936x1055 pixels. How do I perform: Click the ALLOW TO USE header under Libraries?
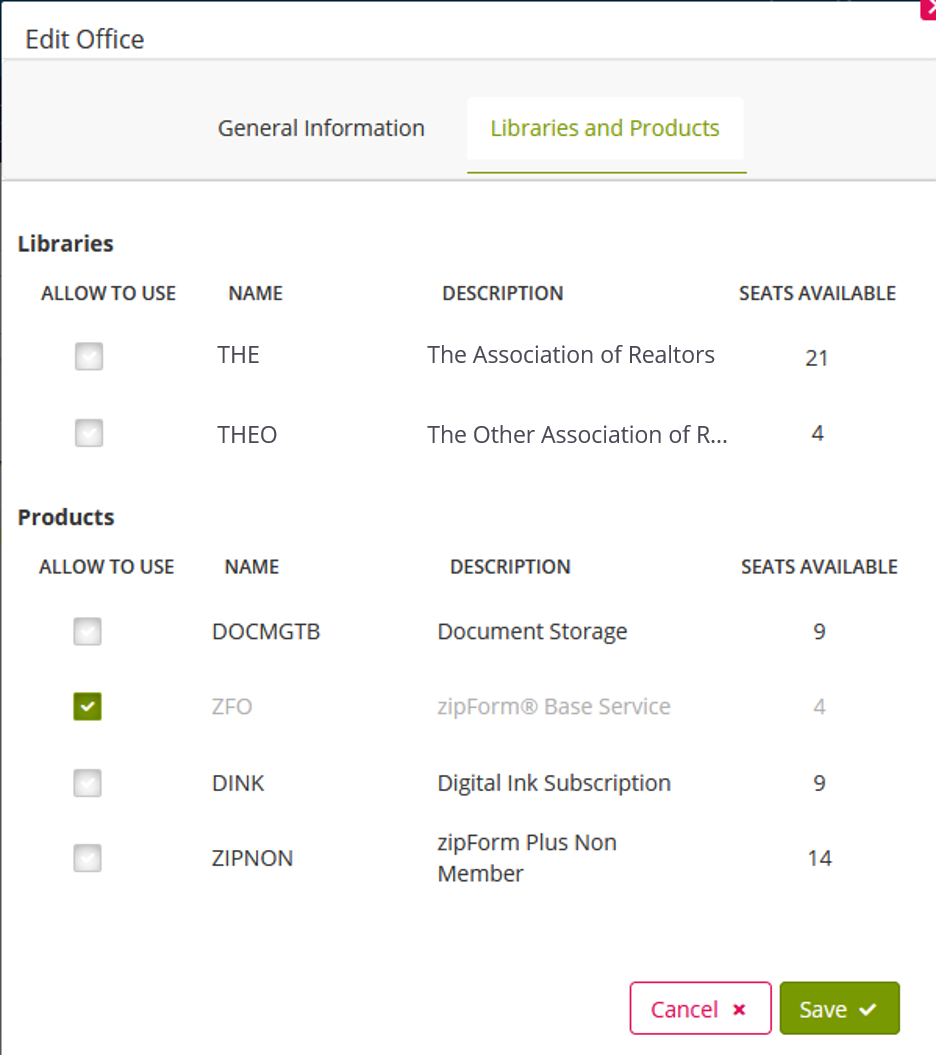click(x=108, y=293)
